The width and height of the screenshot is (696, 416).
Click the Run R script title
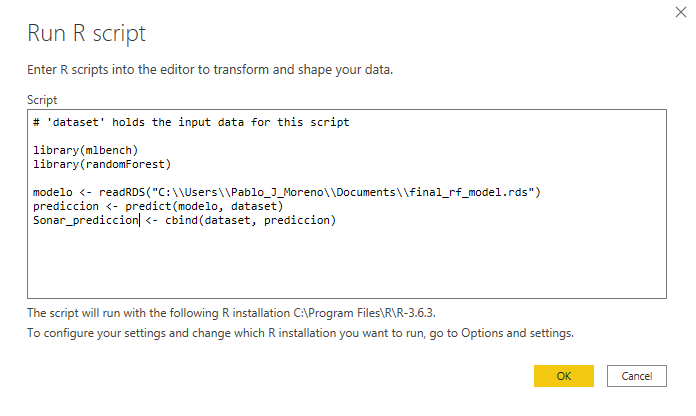pyautogui.click(x=86, y=33)
